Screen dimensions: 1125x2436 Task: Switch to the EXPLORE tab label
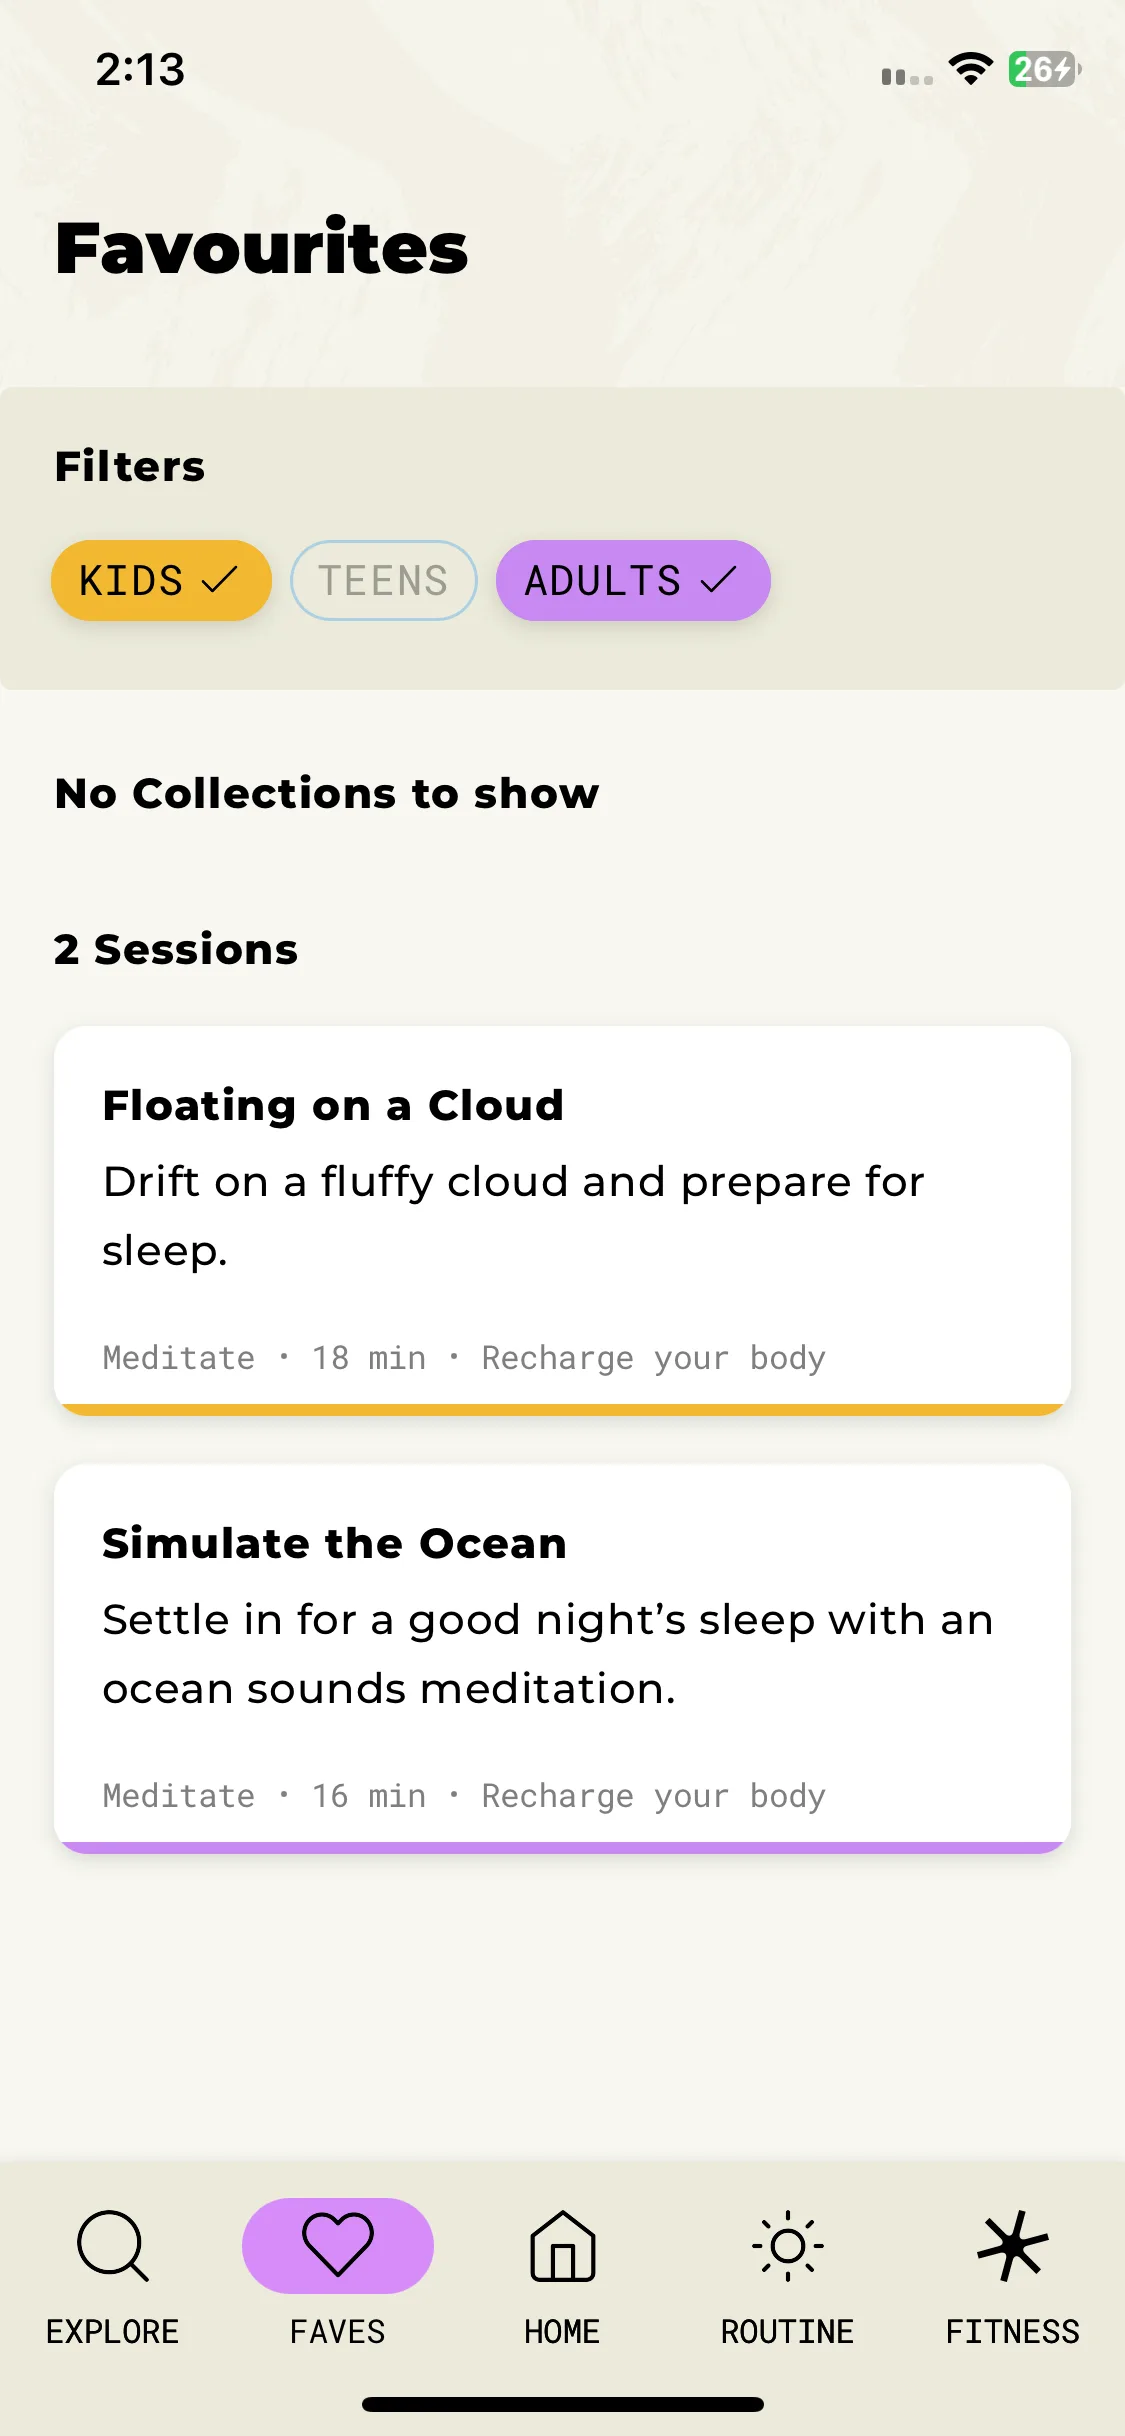pyautogui.click(x=113, y=2331)
